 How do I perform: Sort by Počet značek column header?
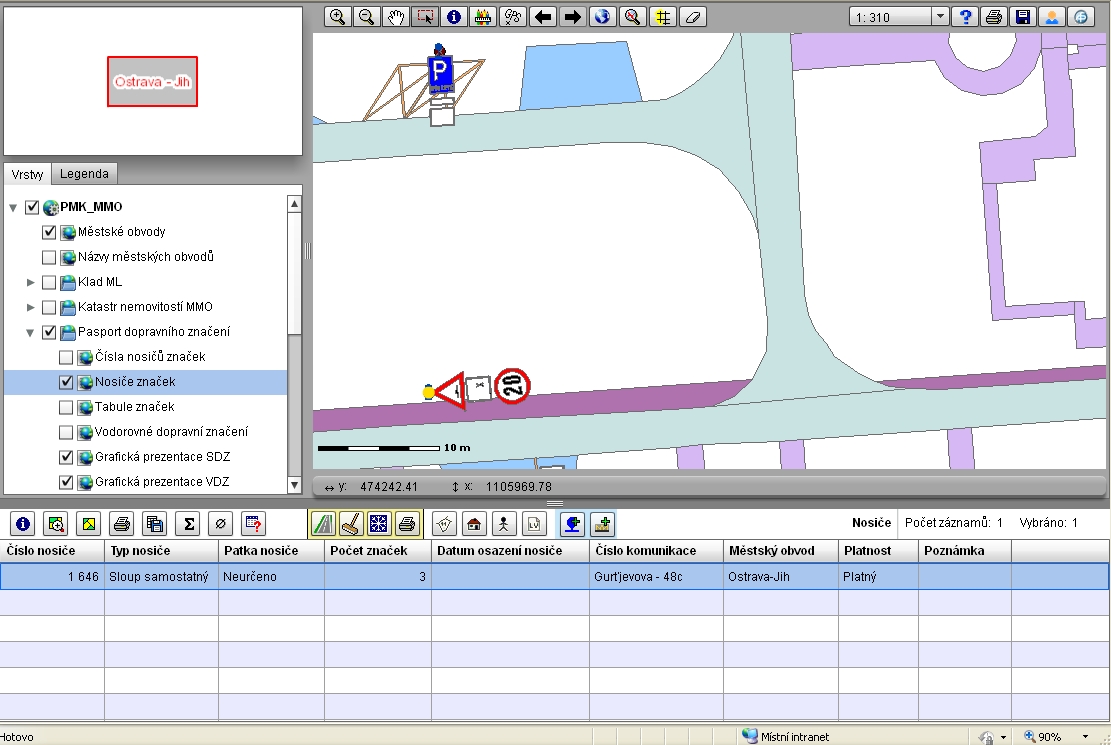[378, 551]
